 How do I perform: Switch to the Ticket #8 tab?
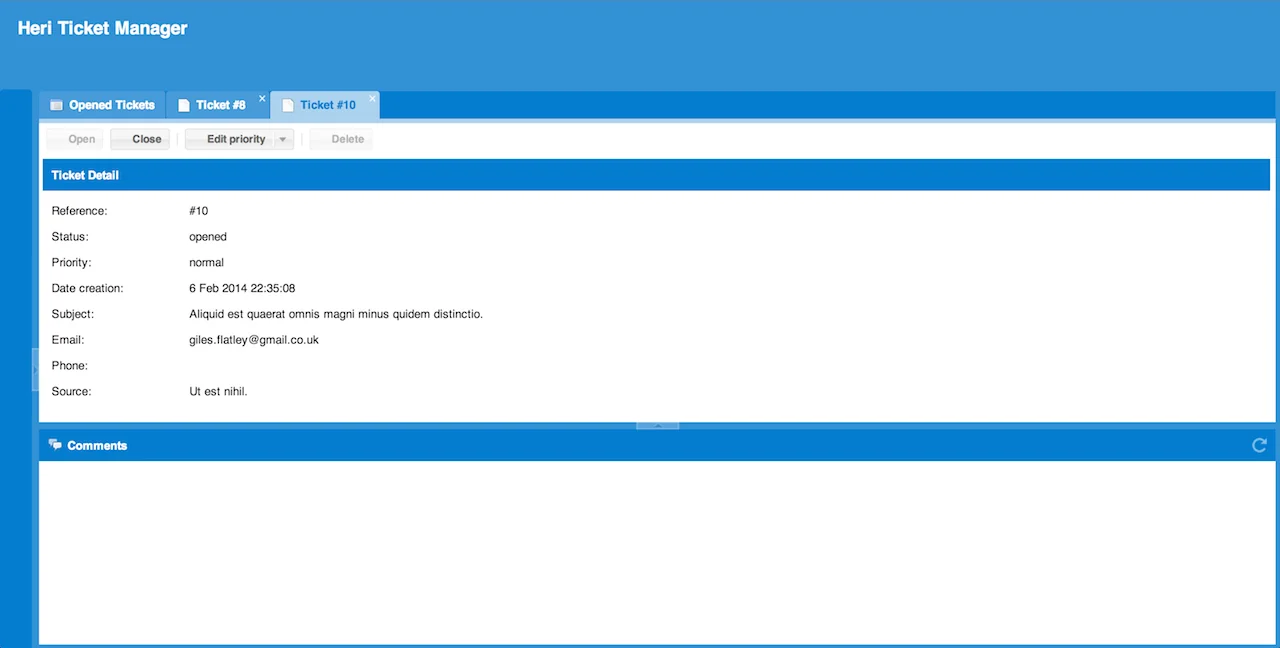[x=219, y=105]
